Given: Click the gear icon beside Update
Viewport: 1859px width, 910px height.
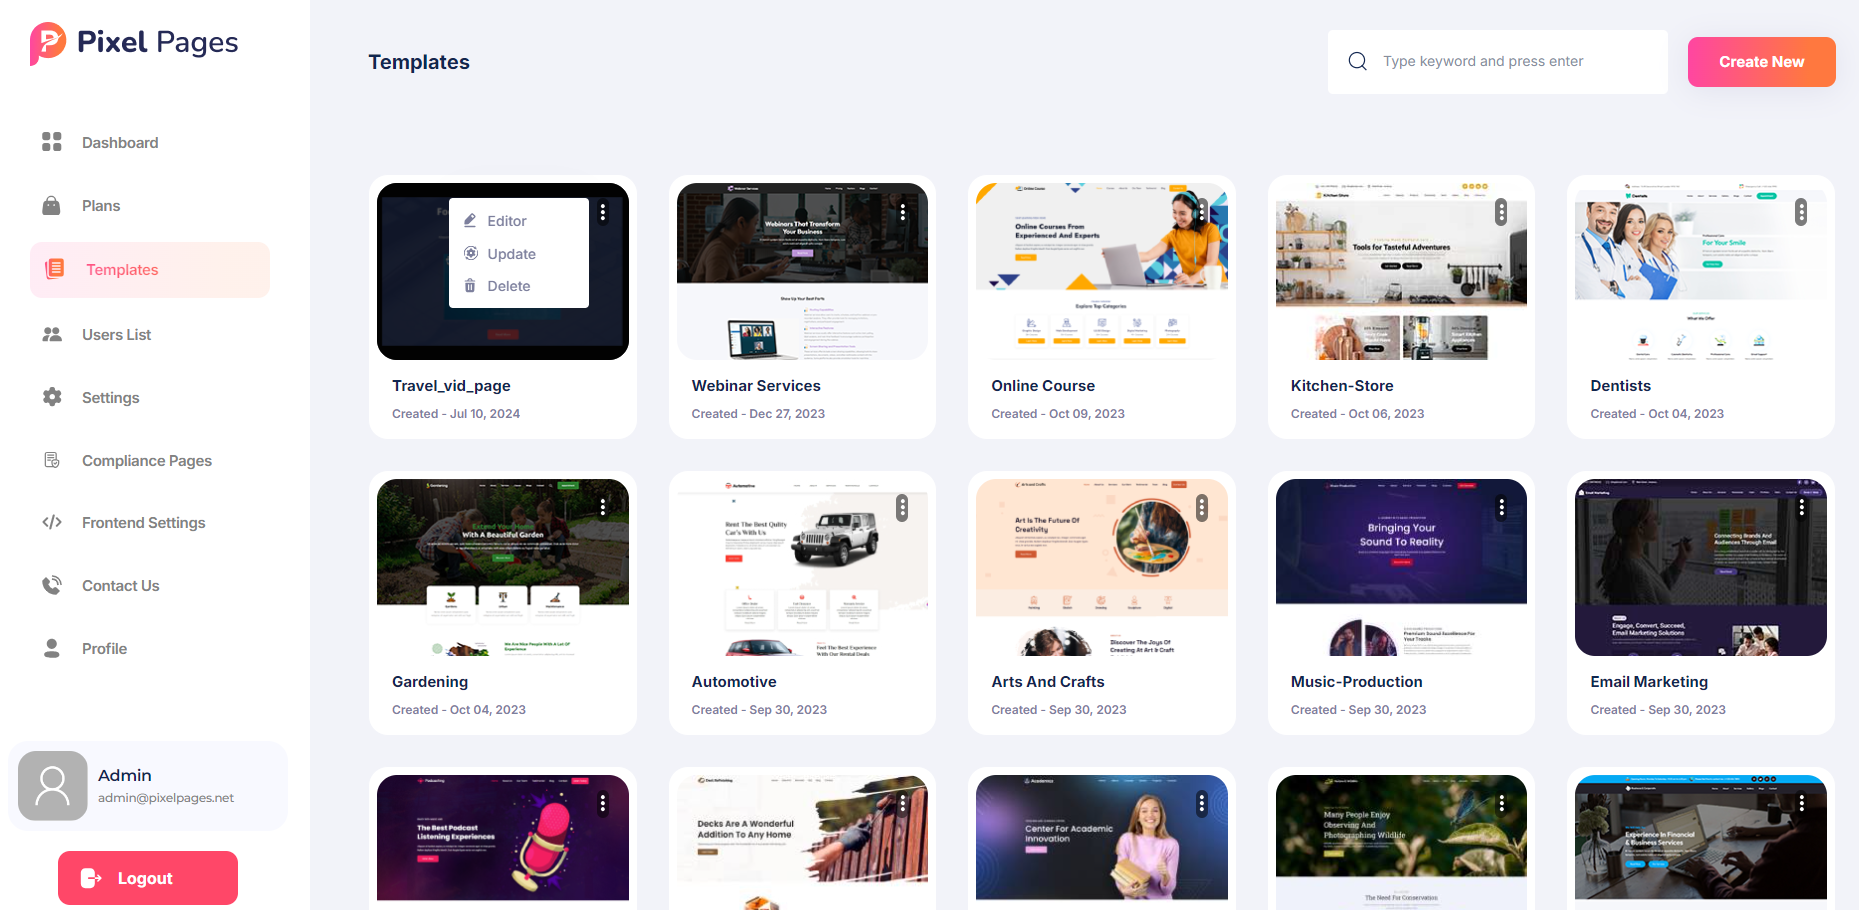Looking at the screenshot, I should pos(470,253).
